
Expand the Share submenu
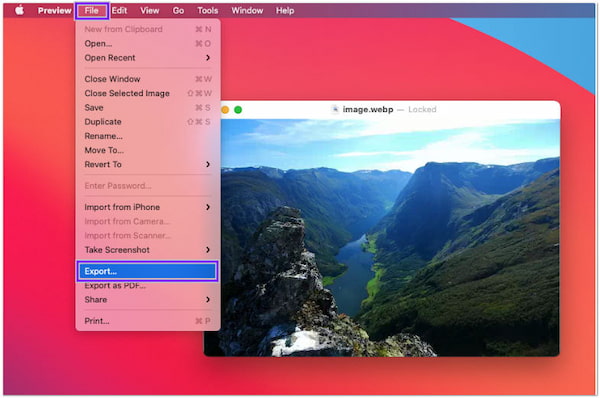point(148,300)
